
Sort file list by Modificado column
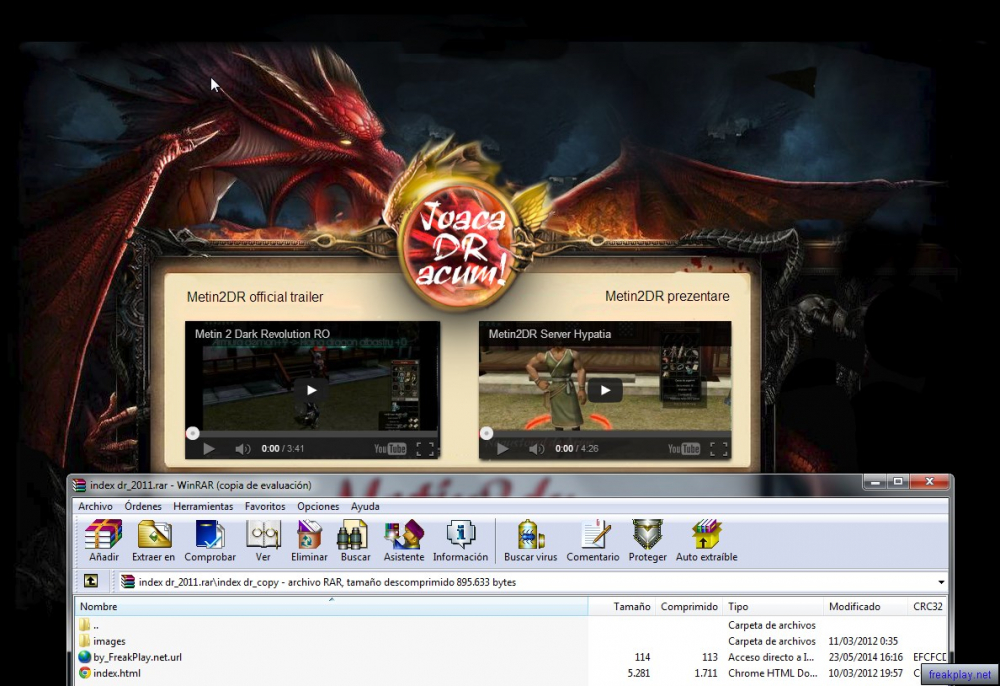click(865, 606)
